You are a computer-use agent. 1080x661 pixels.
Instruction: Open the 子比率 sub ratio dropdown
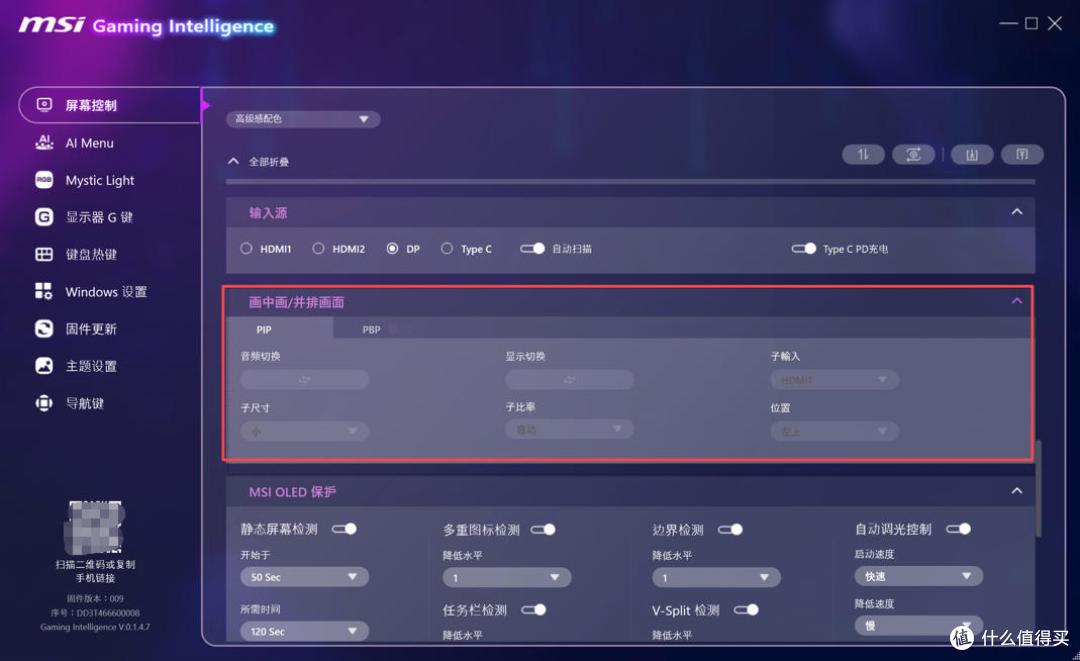570,430
